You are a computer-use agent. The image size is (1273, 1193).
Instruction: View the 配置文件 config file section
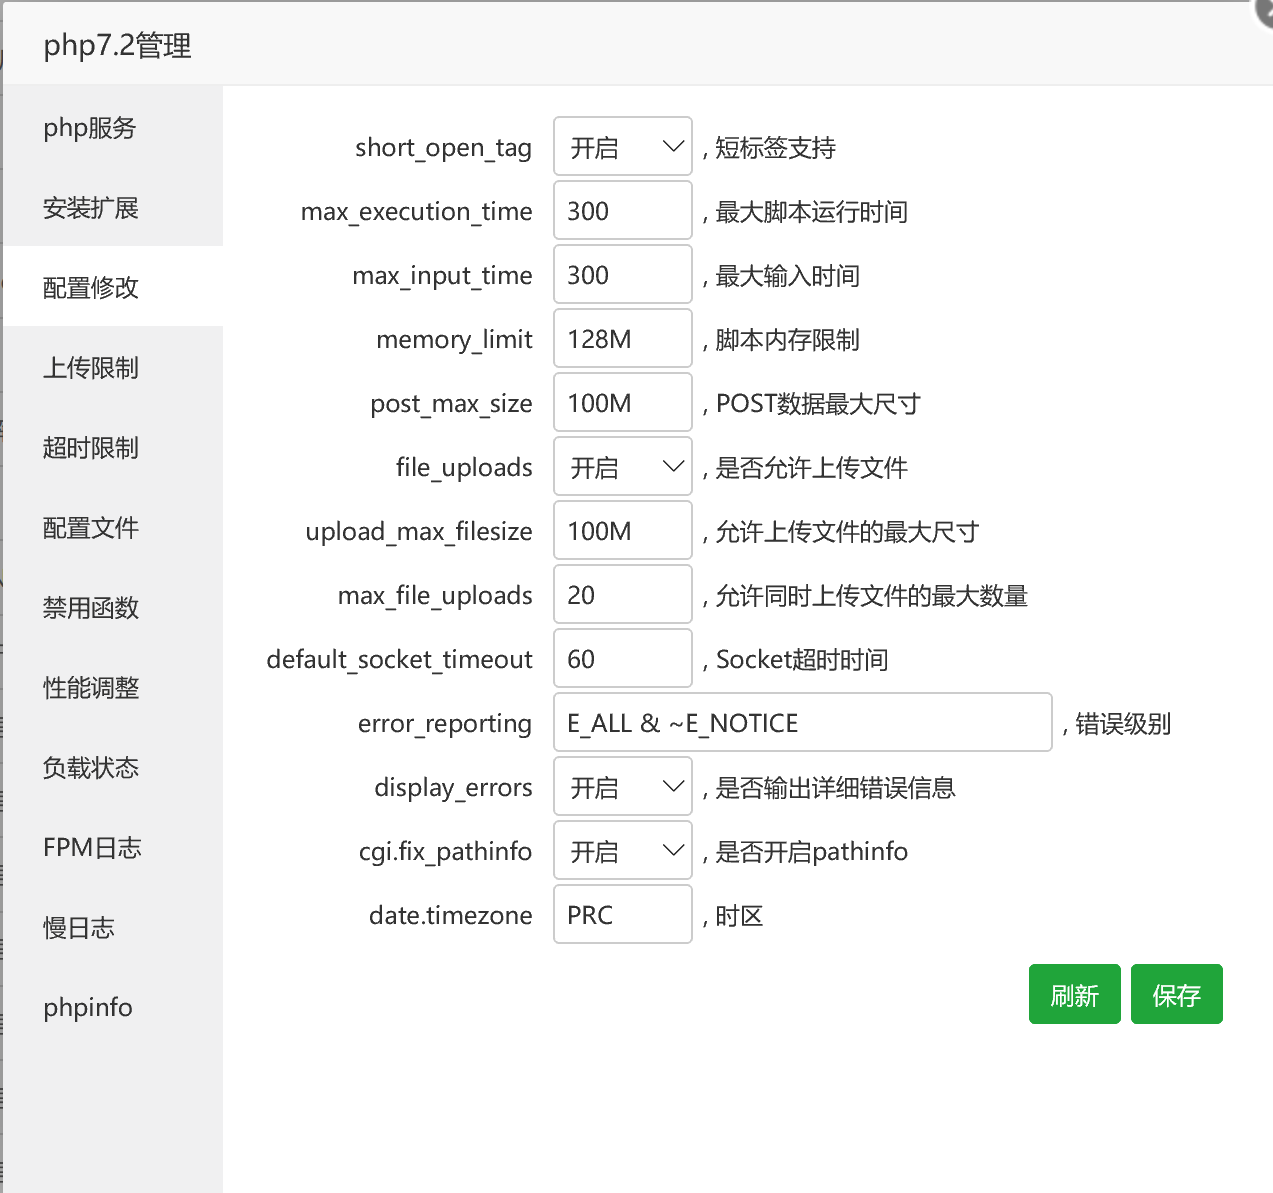91,527
